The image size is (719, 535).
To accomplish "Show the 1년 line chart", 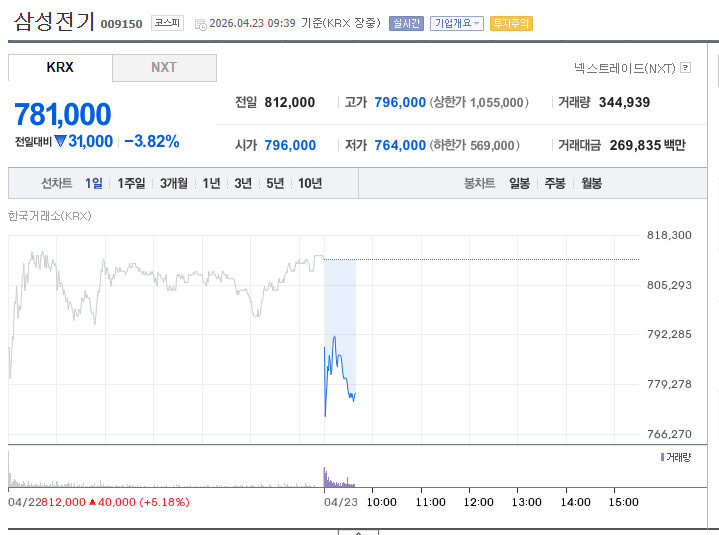I will (x=211, y=183).
